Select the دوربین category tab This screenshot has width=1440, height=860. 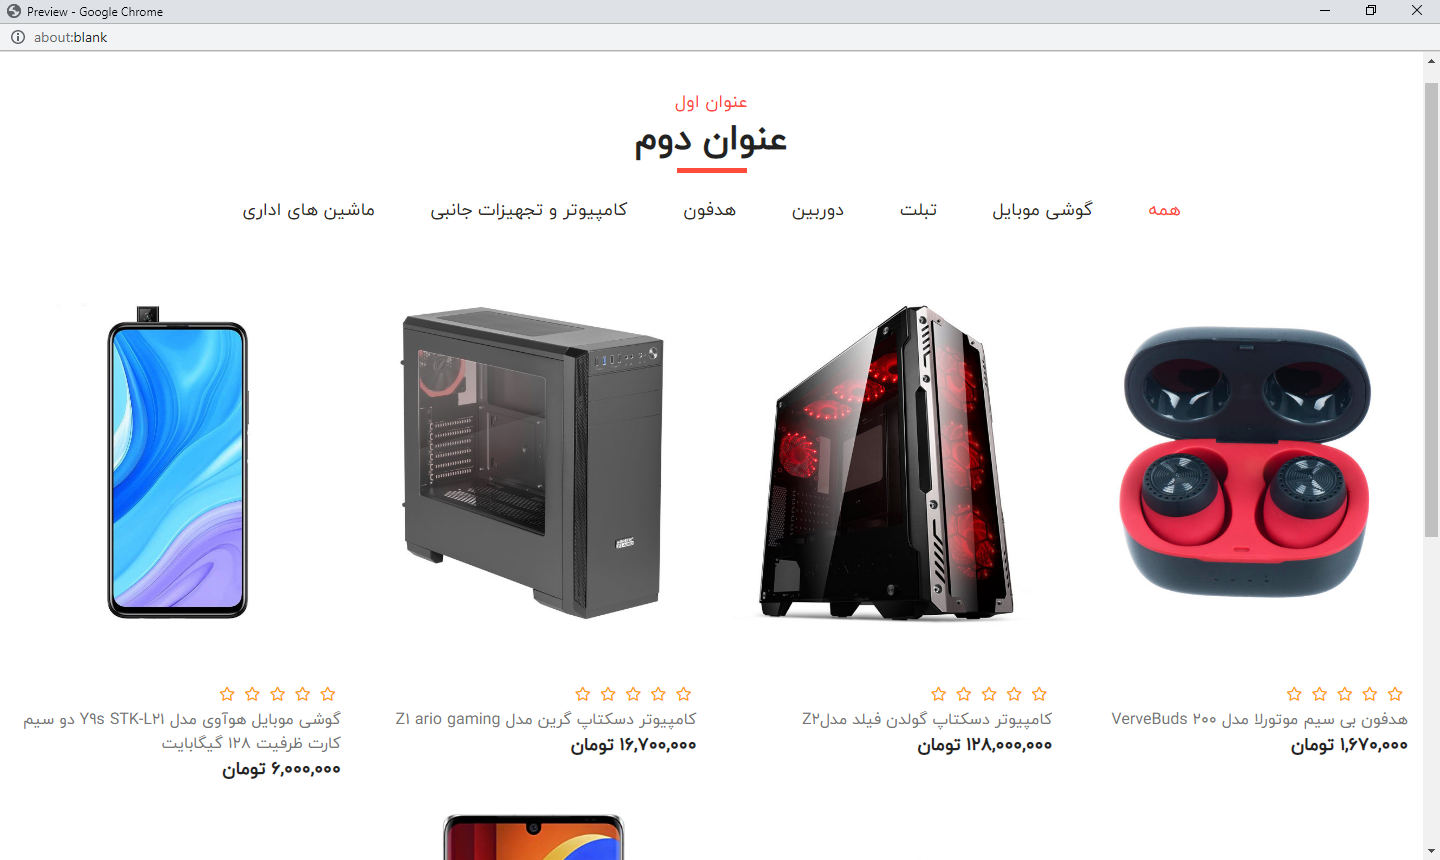coord(818,209)
